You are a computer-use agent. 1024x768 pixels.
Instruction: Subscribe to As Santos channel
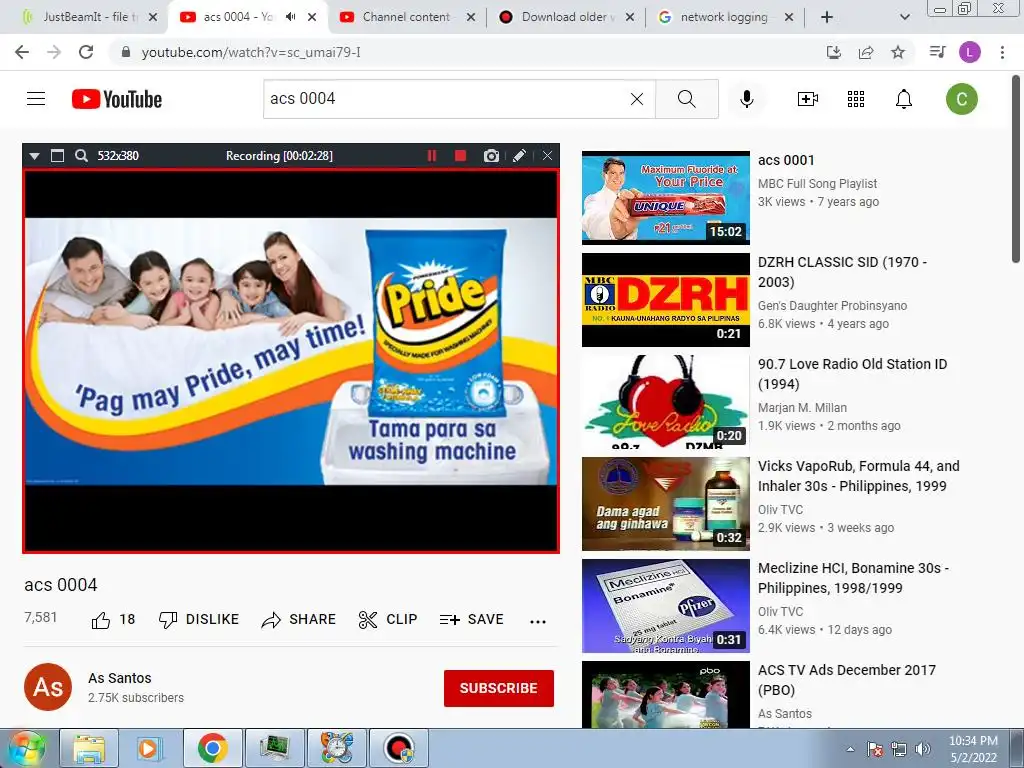click(x=499, y=688)
